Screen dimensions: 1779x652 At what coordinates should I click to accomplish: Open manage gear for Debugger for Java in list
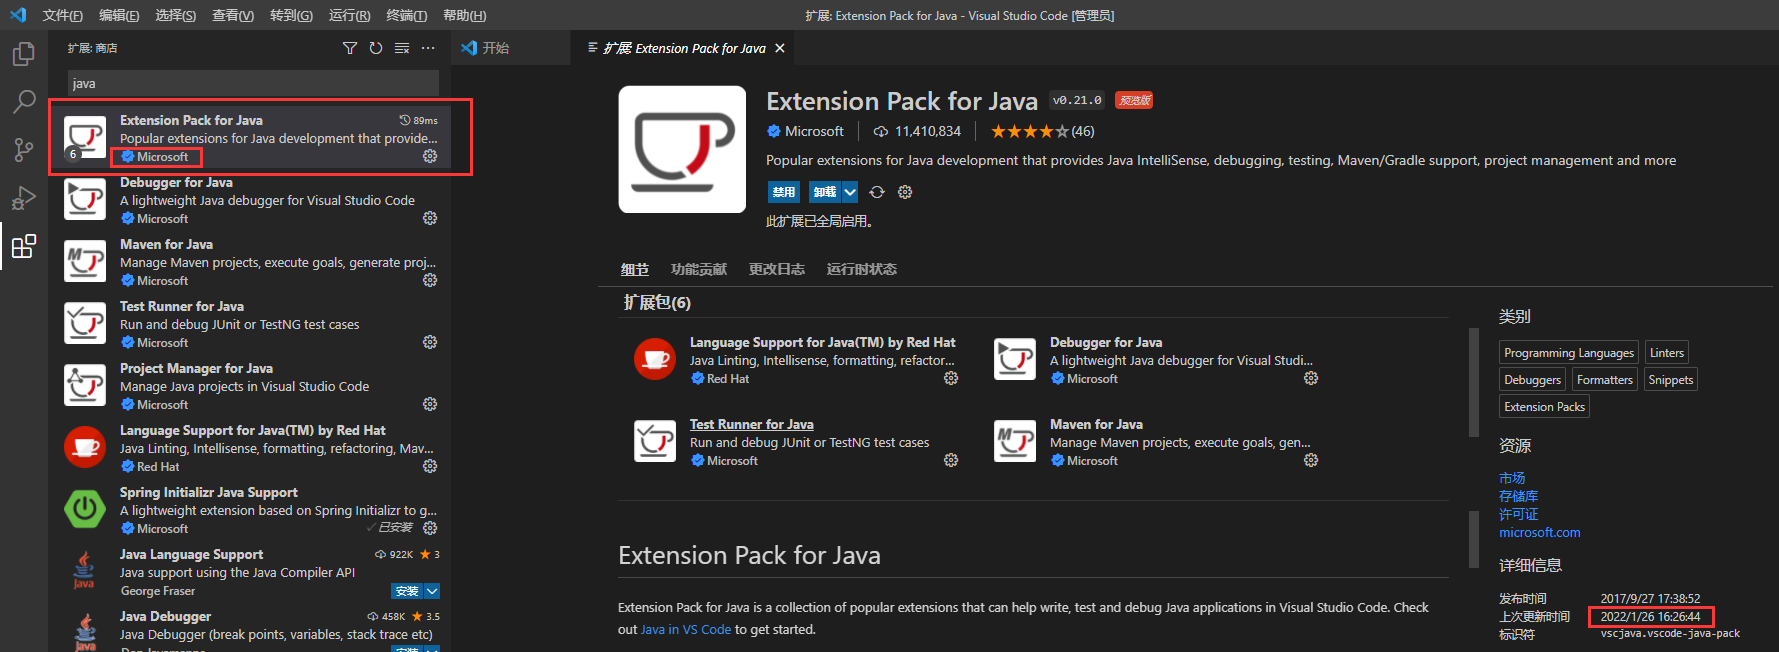point(430,218)
